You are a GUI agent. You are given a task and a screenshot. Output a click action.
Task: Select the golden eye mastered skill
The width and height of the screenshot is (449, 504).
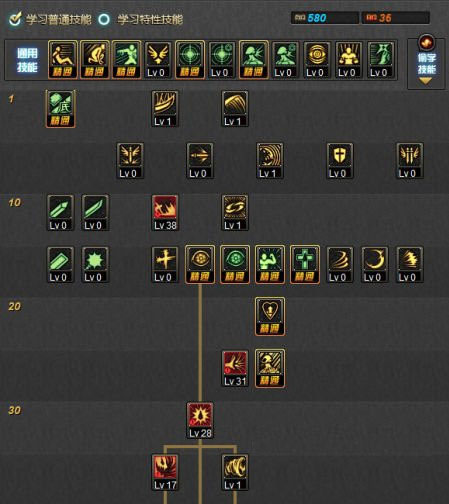coord(200,265)
